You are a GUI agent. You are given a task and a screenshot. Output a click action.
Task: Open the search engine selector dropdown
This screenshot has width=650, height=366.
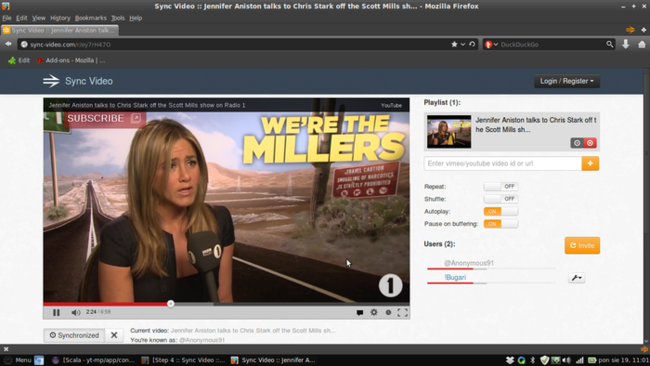coord(492,44)
